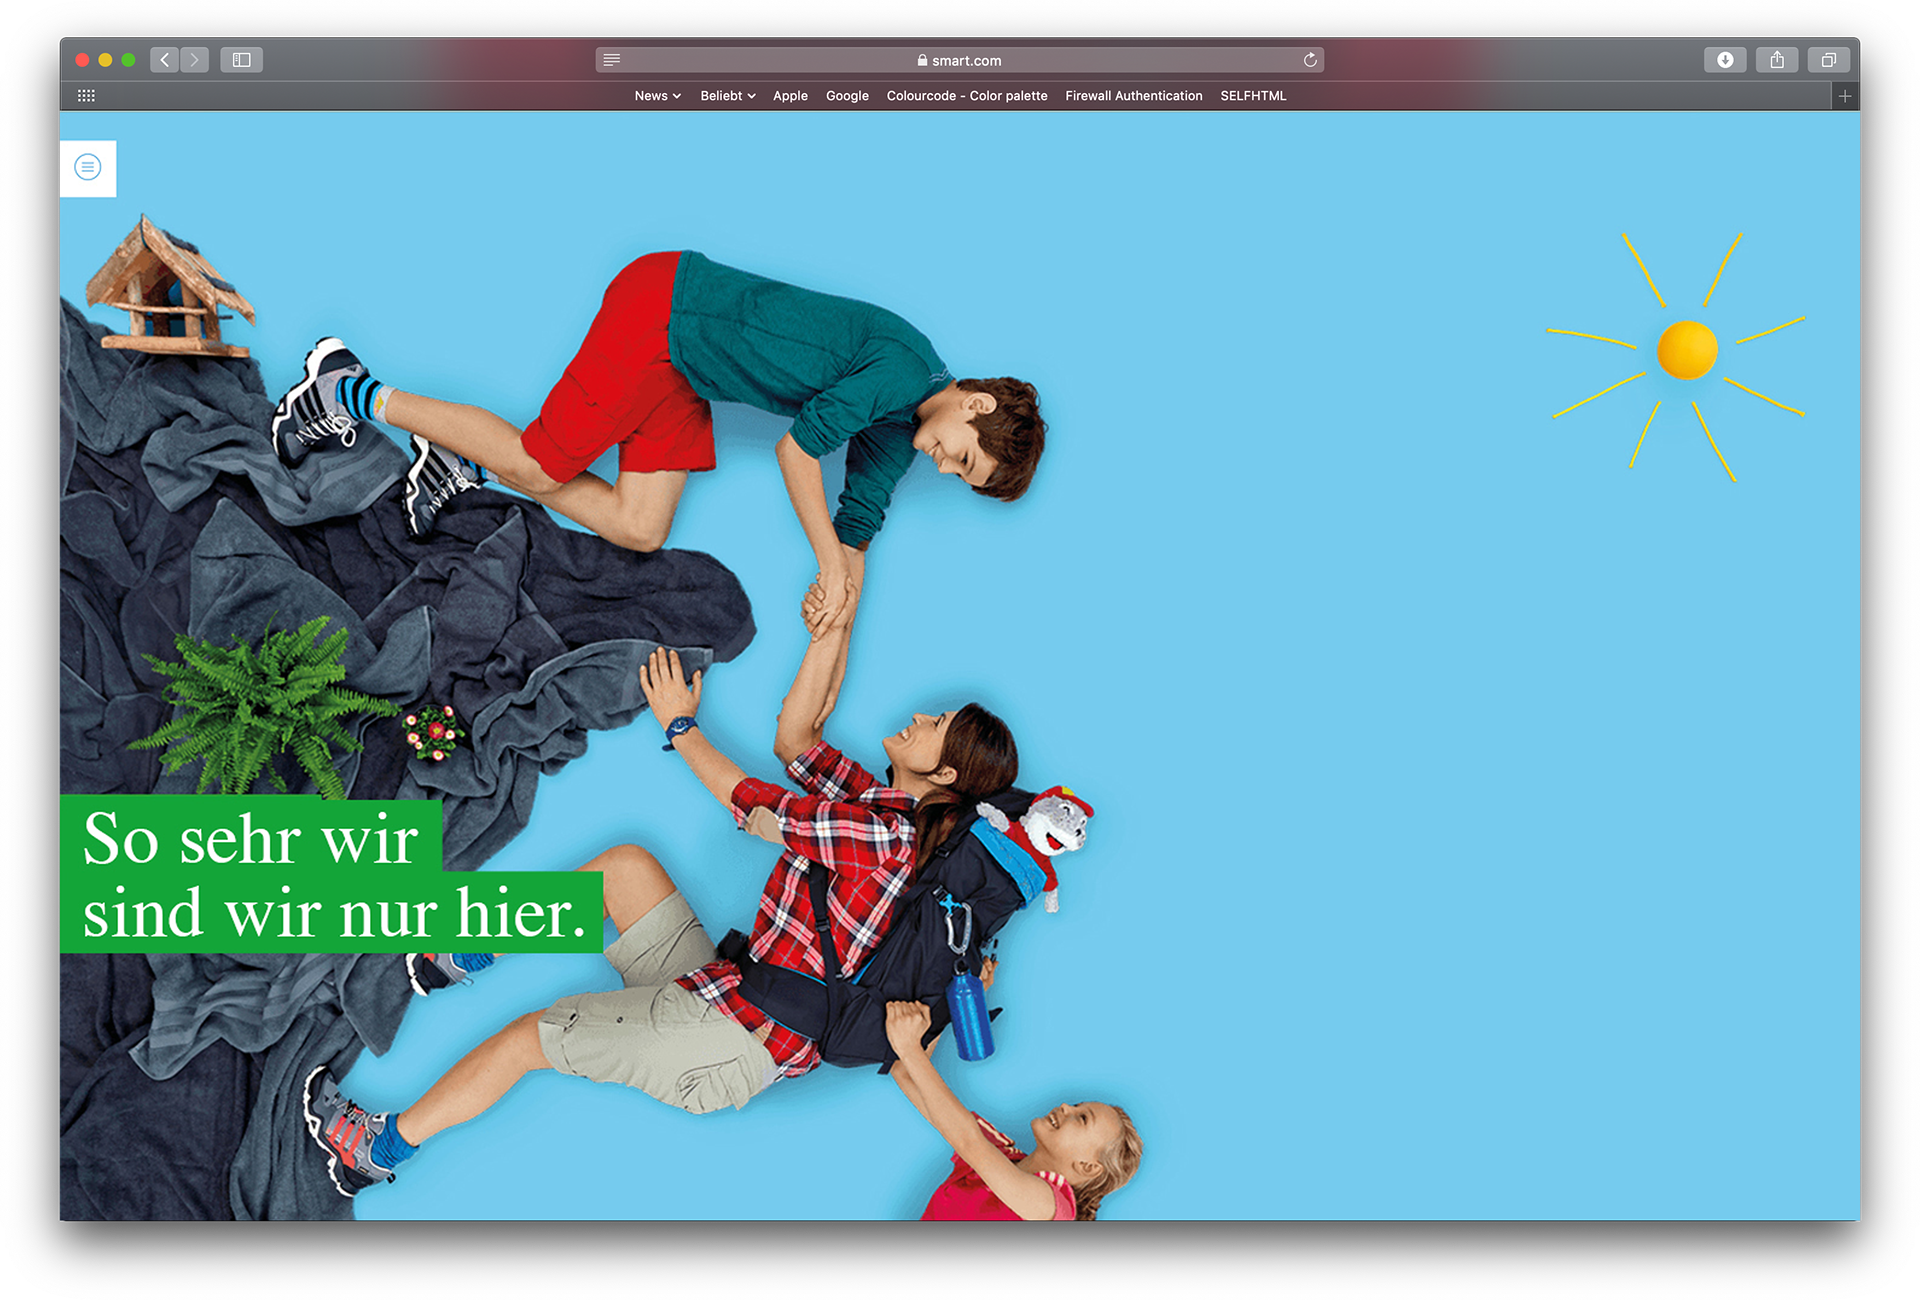This screenshot has width=1920, height=1300.
Task: Open the Apple bookmark
Action: [790, 96]
